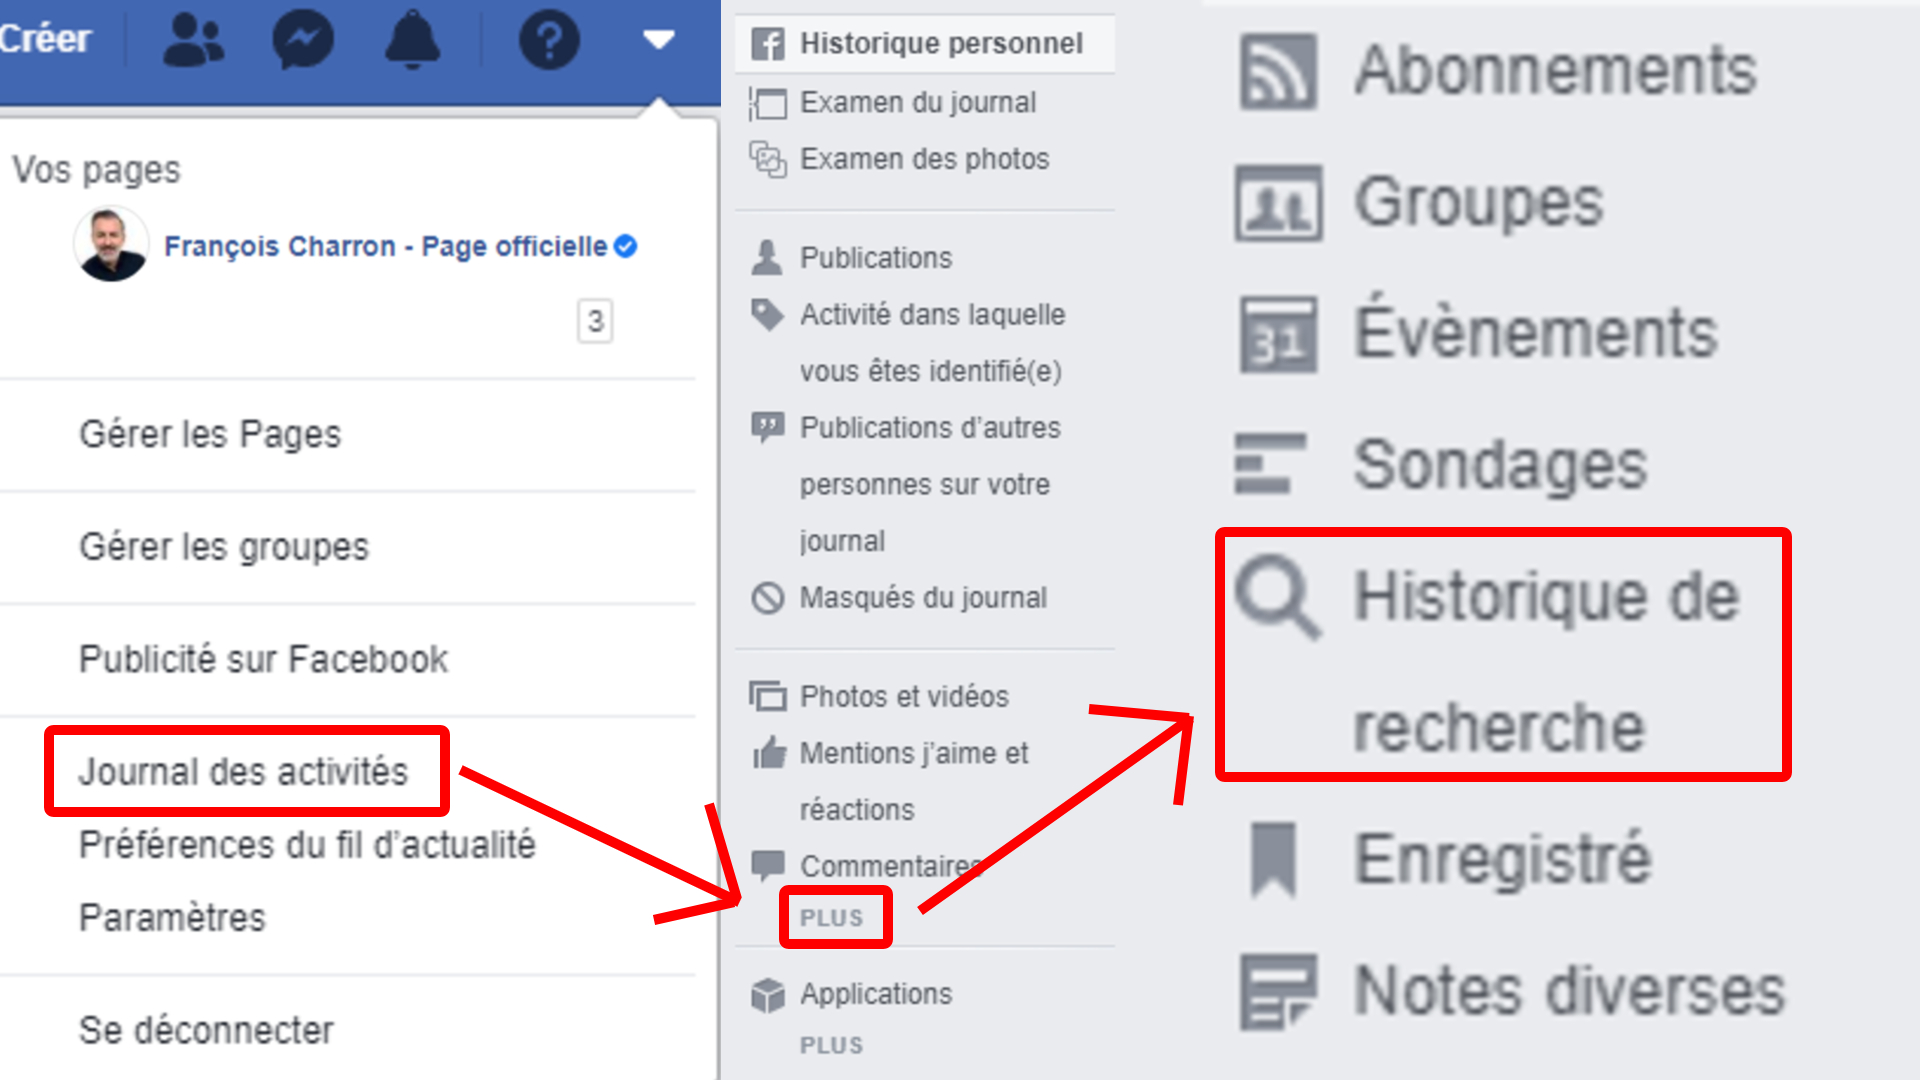Open Examen des photos

coord(924,159)
